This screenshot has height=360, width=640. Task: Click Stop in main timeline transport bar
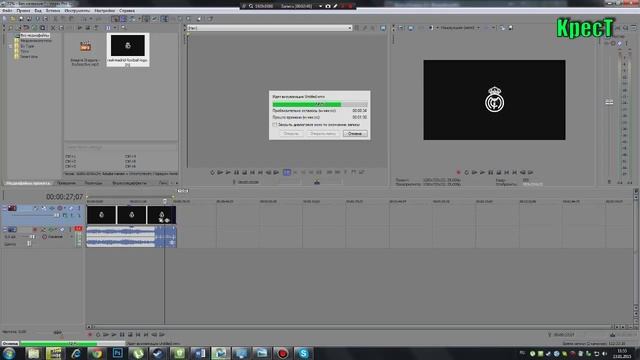[130, 335]
